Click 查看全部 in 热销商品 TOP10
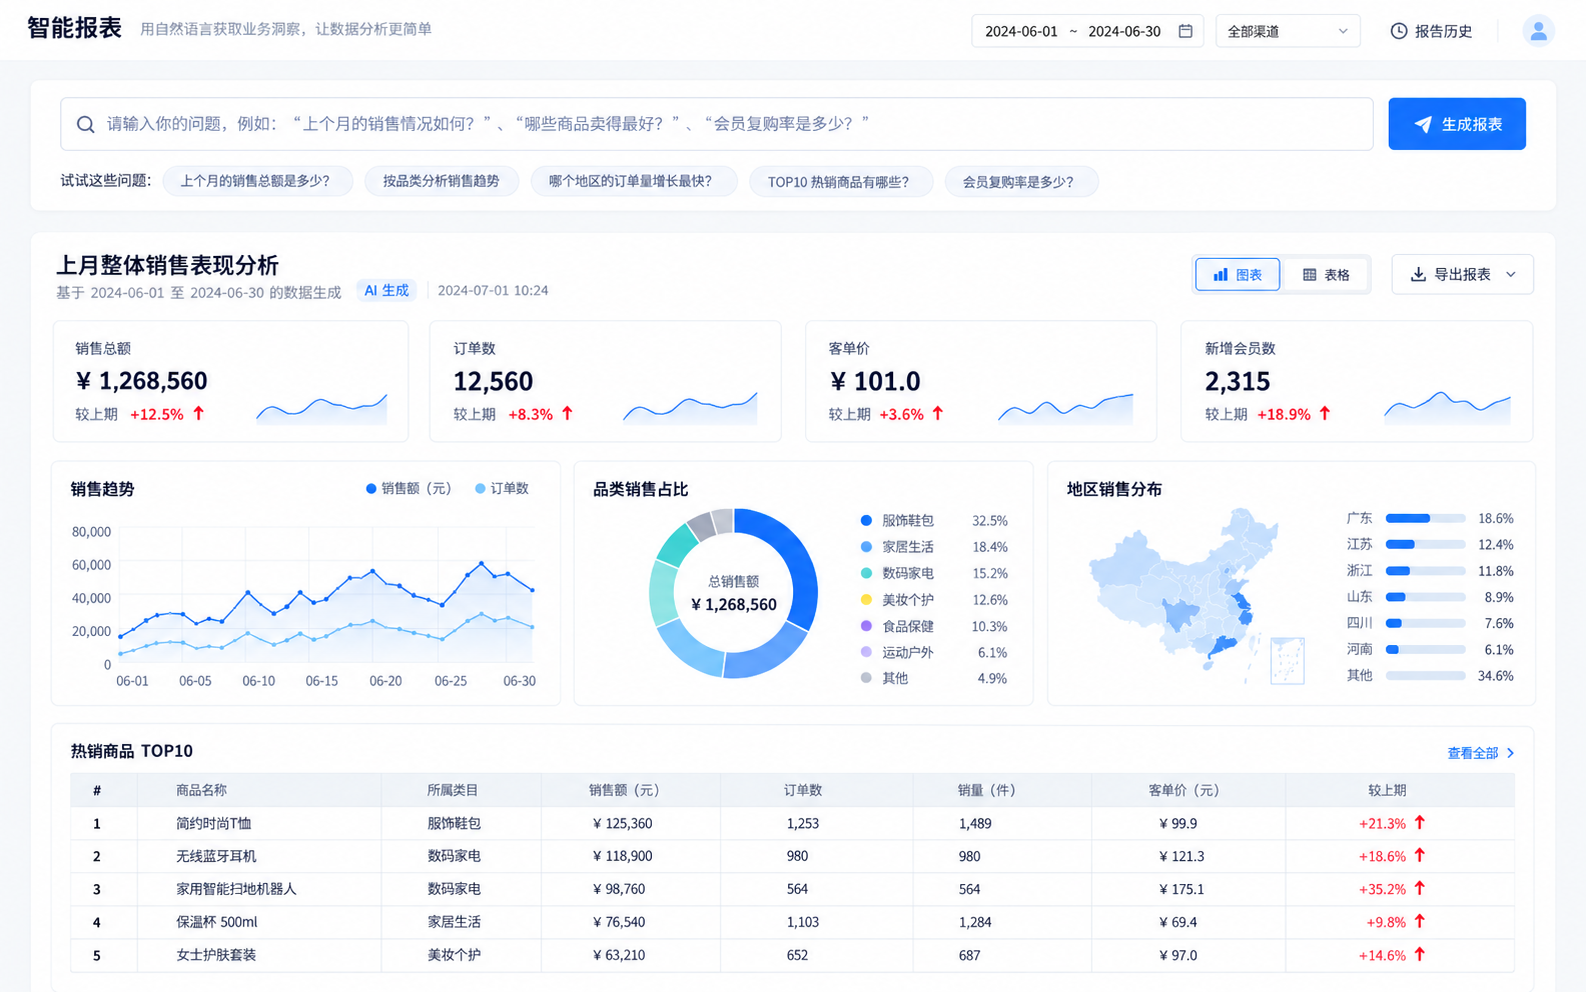 (x=1473, y=753)
